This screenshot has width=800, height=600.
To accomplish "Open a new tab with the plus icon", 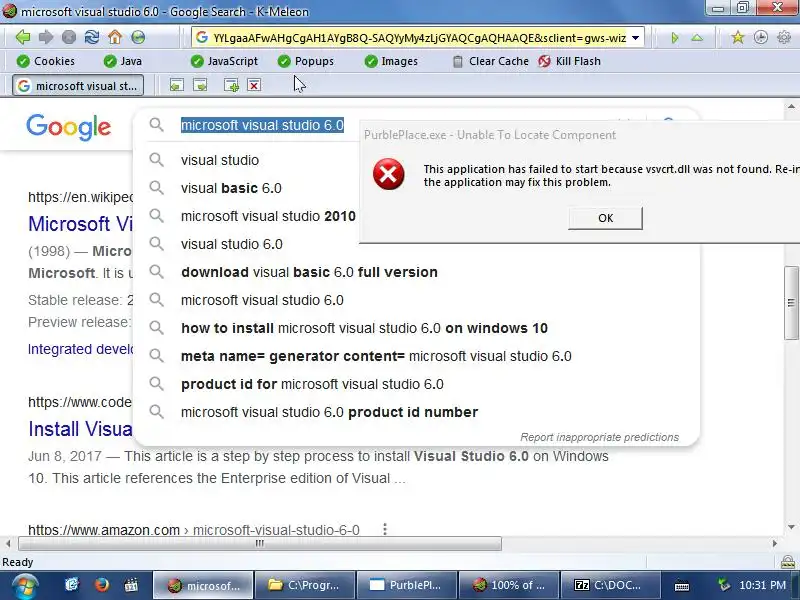I will point(231,85).
